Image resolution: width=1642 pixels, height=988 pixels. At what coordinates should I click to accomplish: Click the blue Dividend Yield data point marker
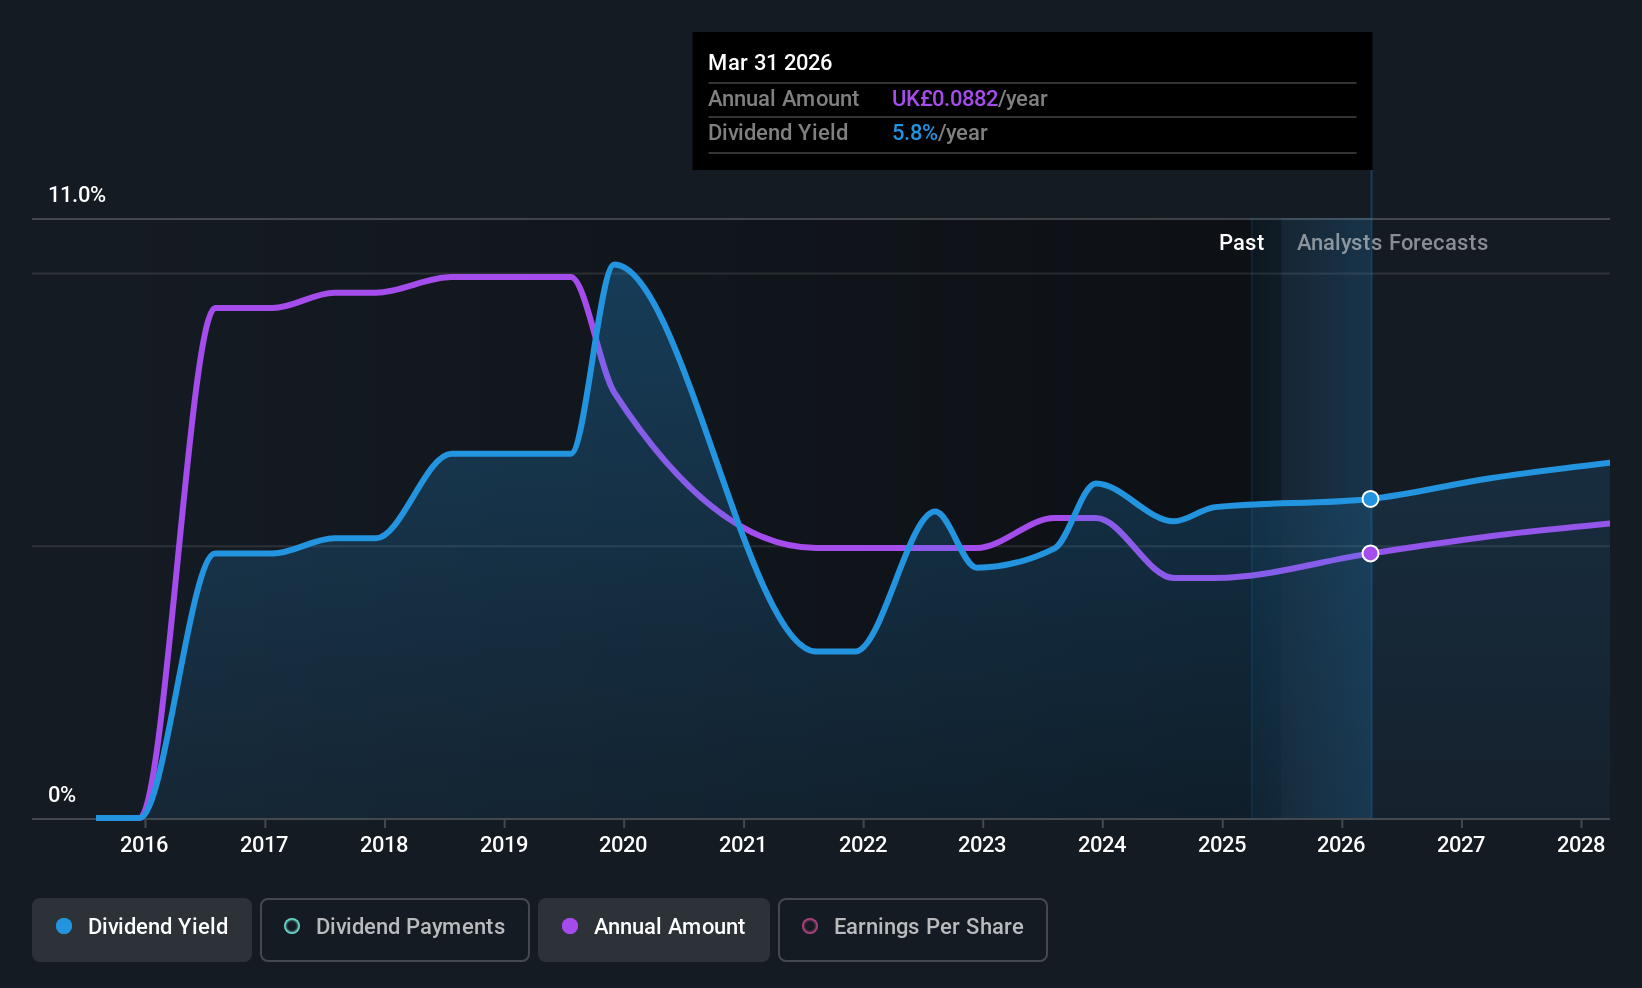1370,499
